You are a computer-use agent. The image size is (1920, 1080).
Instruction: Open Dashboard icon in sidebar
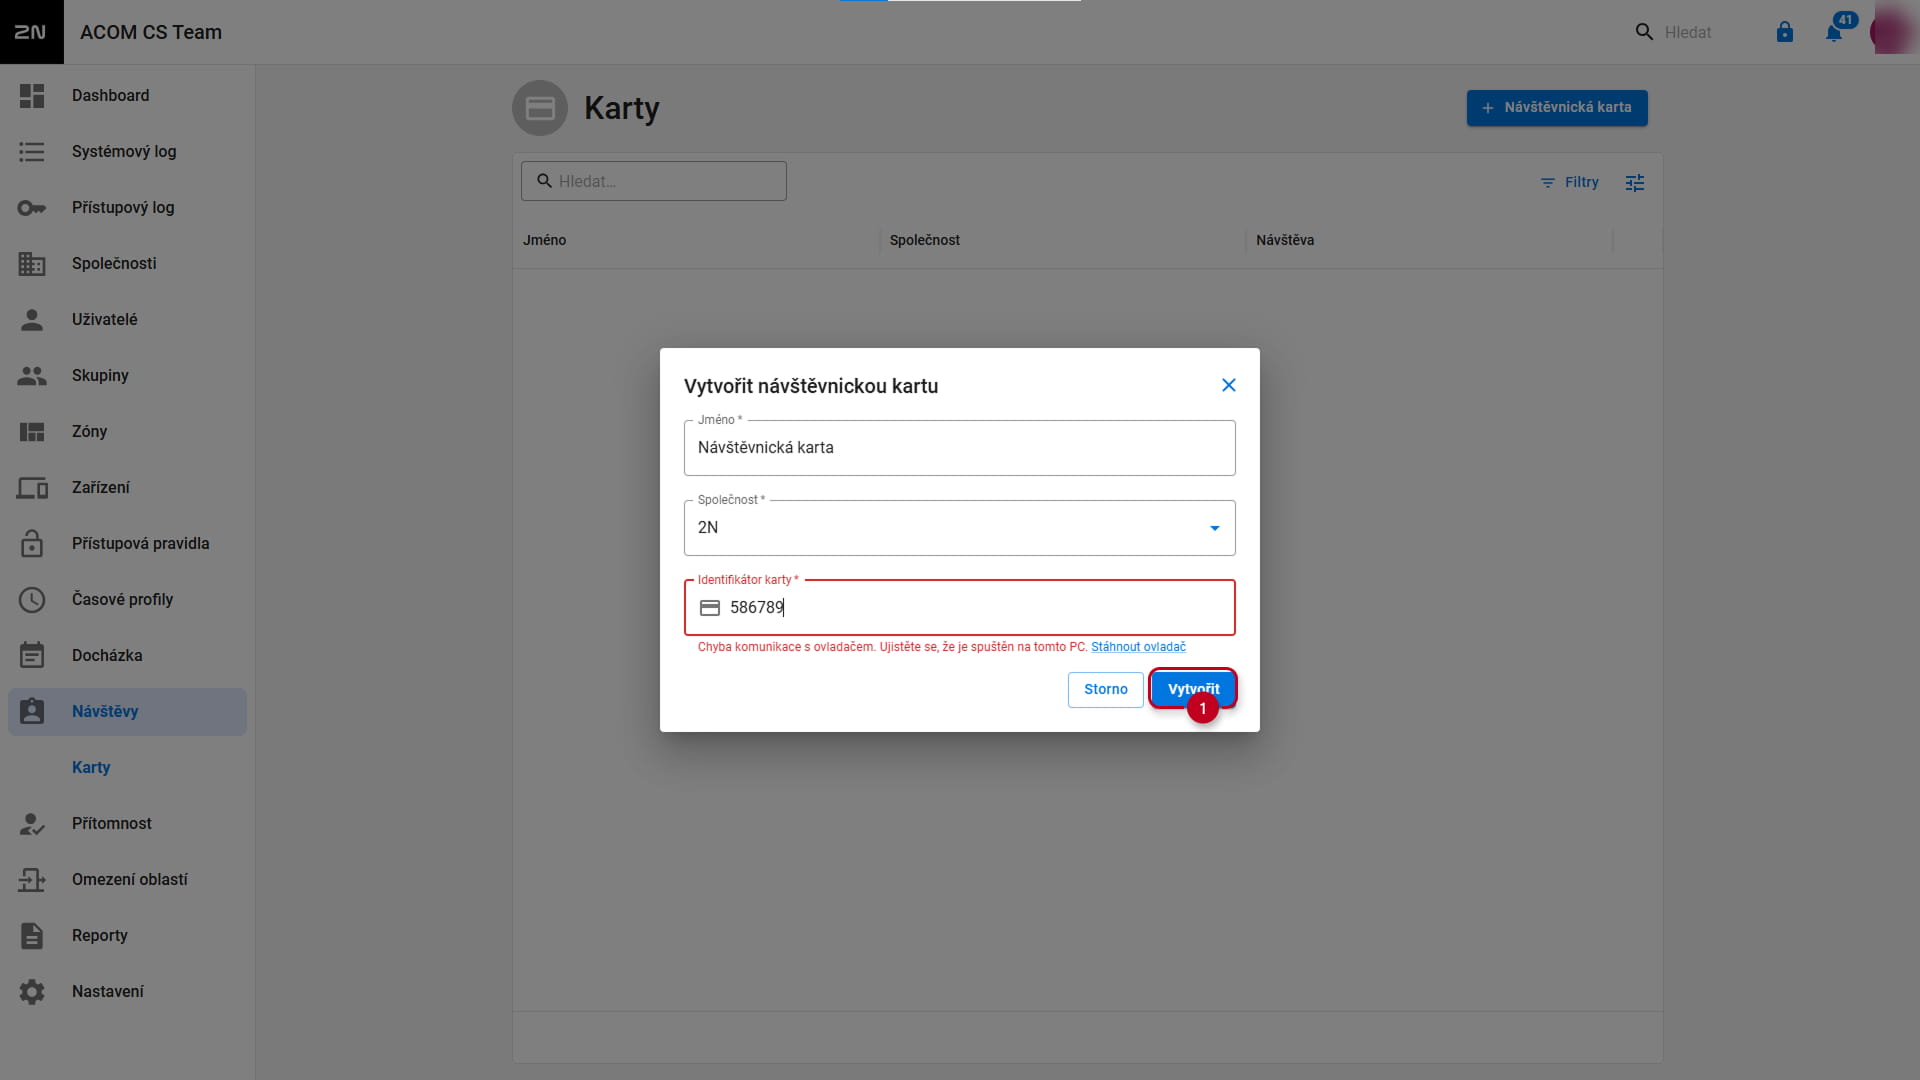(32, 96)
